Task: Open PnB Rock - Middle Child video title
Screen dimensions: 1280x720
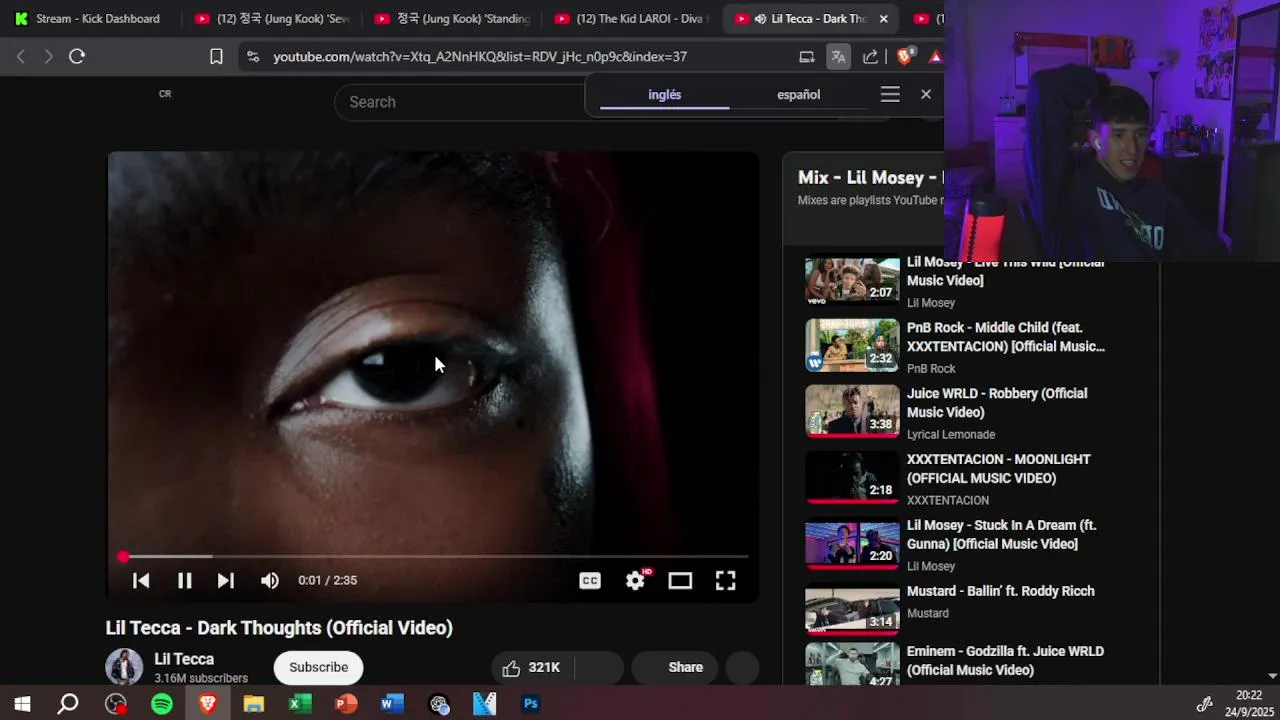Action: click(1006, 337)
